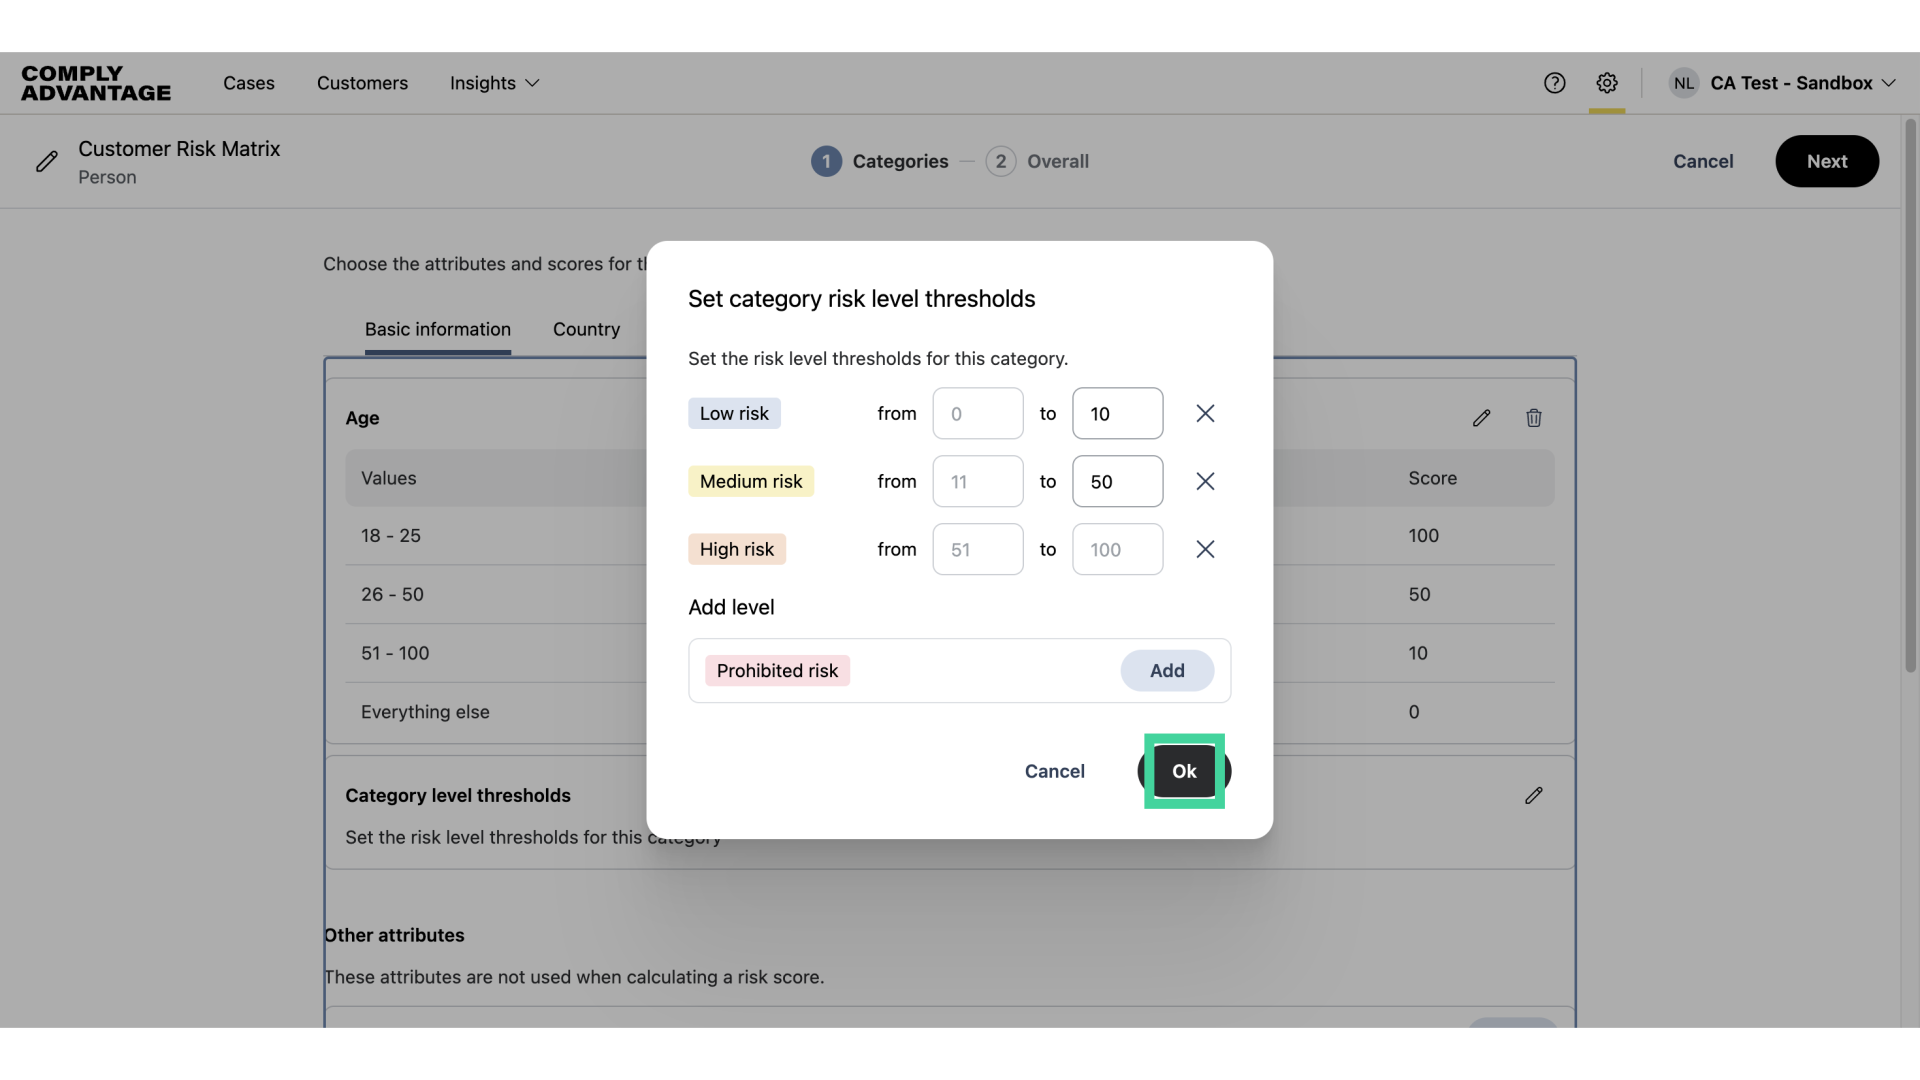Expand the Insights dropdown menu
This screenshot has height=1080, width=1920.
pos(494,83)
